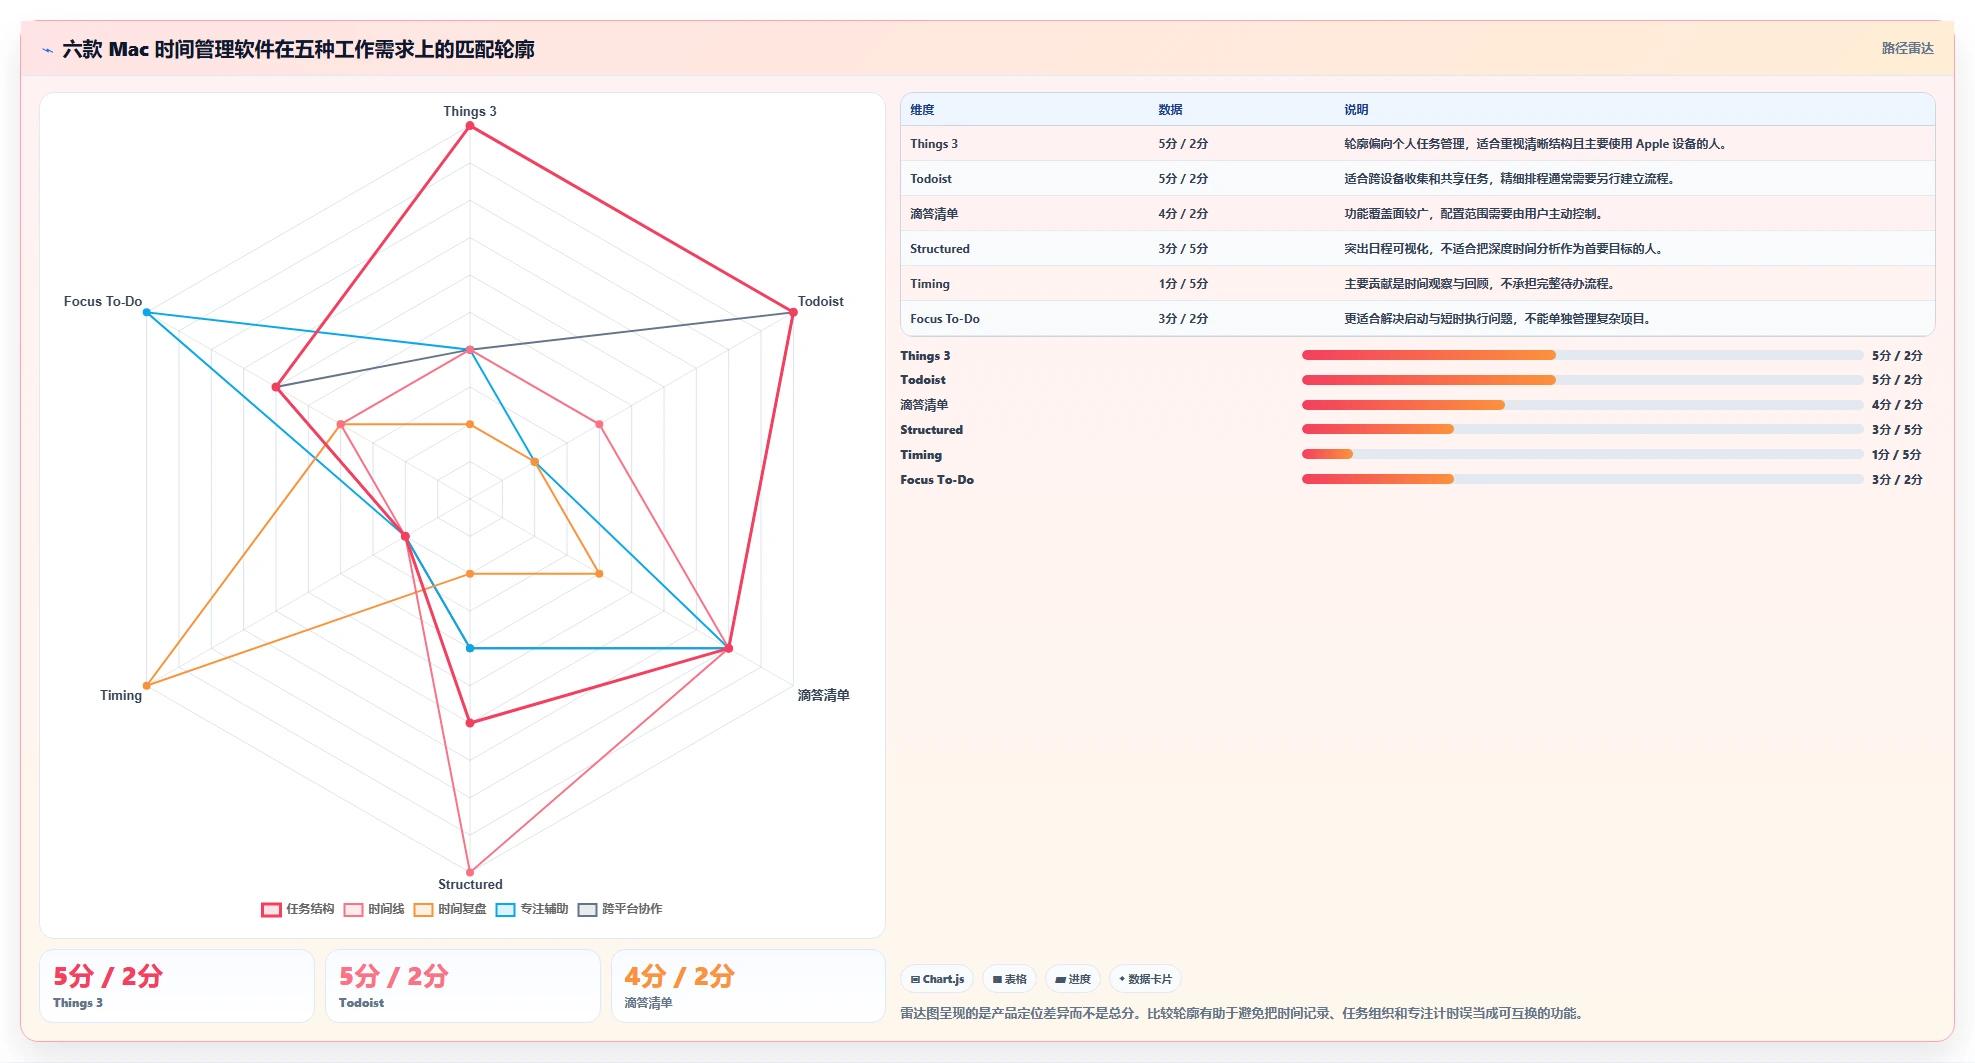1975x1063 pixels.
Task: Click the 3分 / 5分 value in Structured table row
Action: (1183, 249)
